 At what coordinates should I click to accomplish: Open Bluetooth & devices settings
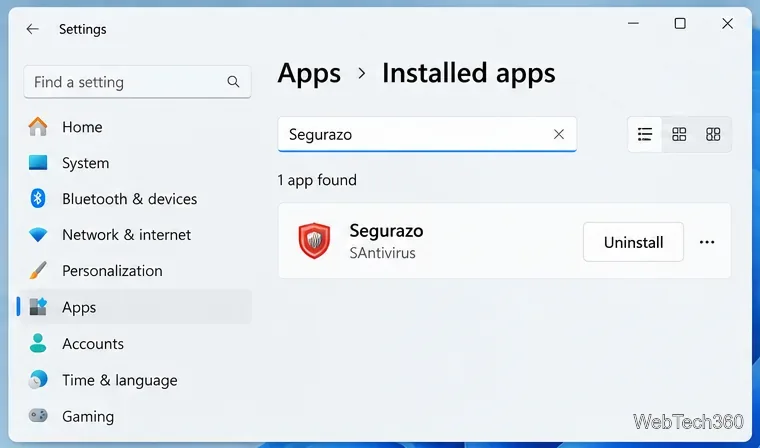coord(136,199)
